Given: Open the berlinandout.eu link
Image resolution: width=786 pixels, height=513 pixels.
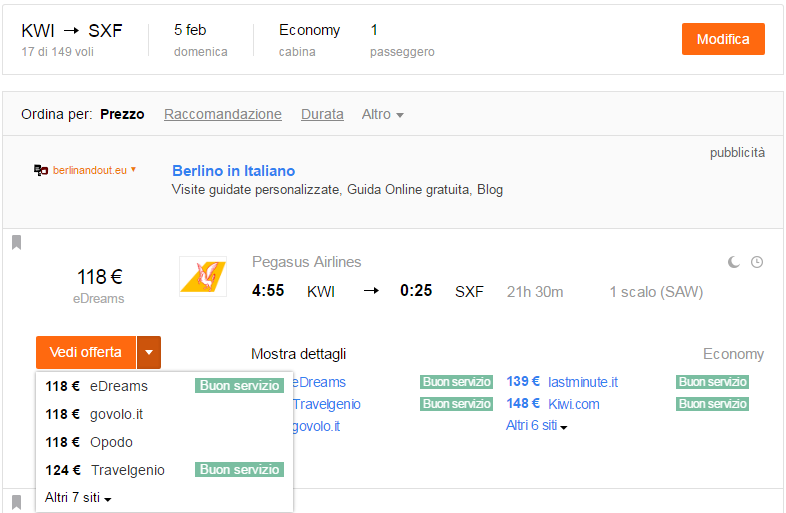Looking at the screenshot, I should click(90, 170).
